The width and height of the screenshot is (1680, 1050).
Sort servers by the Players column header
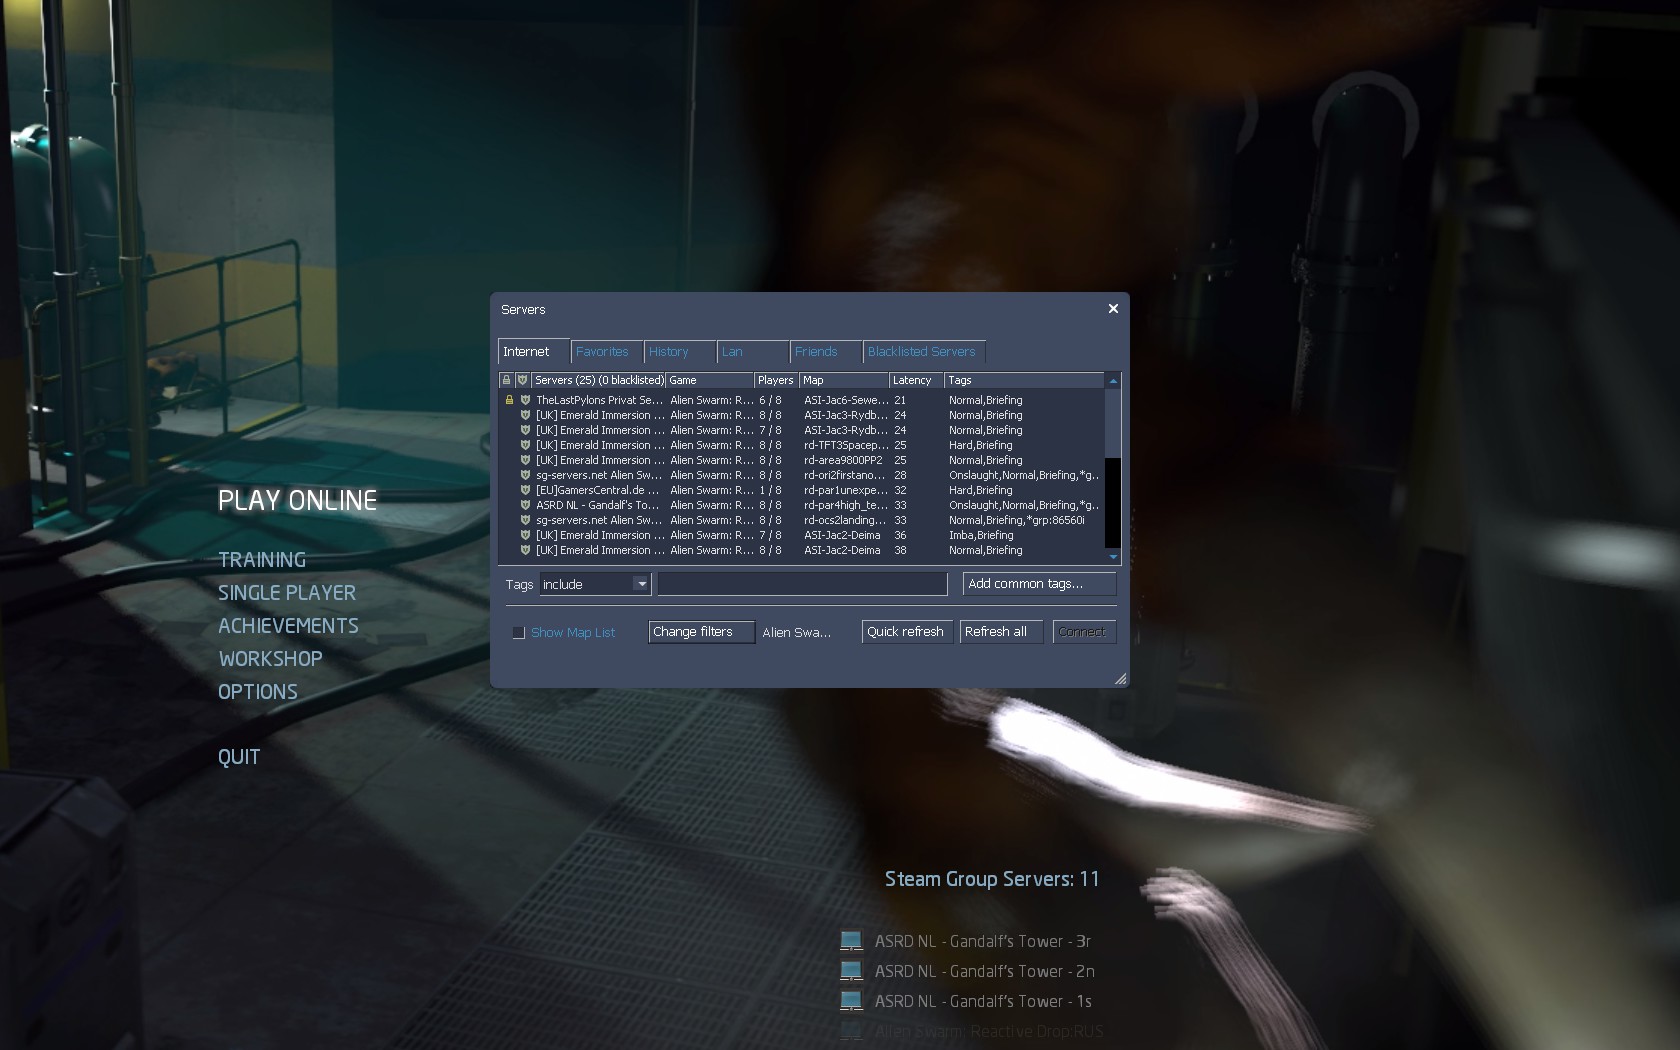click(x=776, y=380)
